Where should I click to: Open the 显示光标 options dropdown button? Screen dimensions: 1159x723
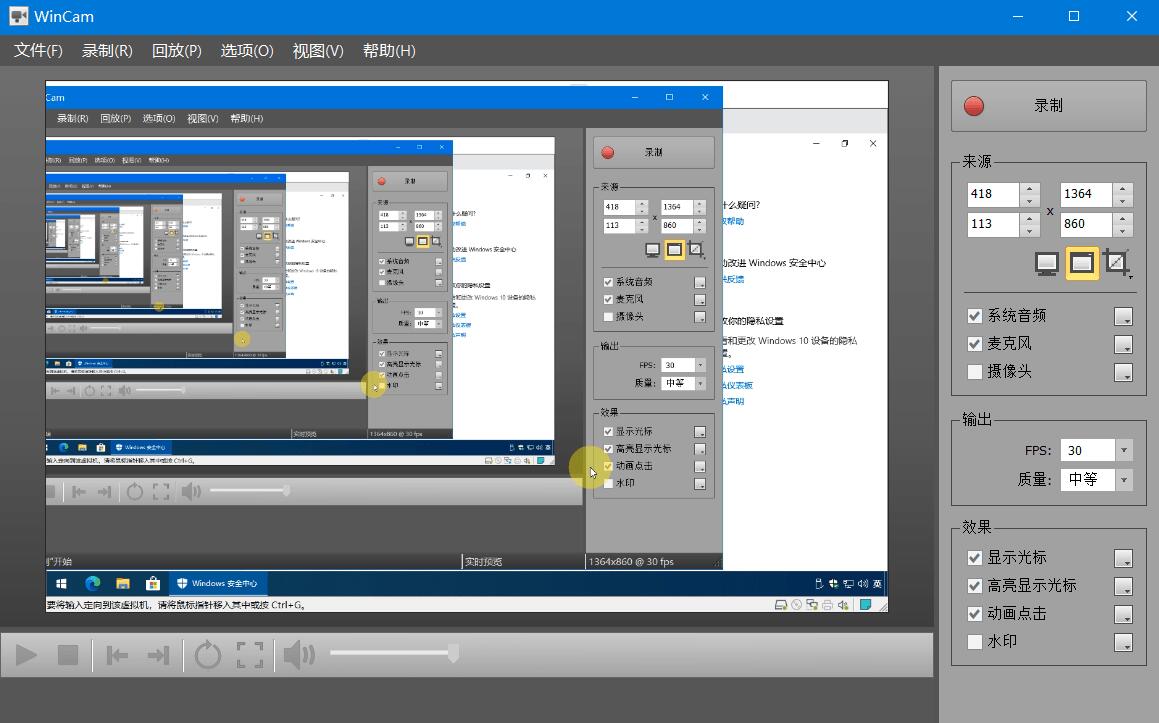1124,558
